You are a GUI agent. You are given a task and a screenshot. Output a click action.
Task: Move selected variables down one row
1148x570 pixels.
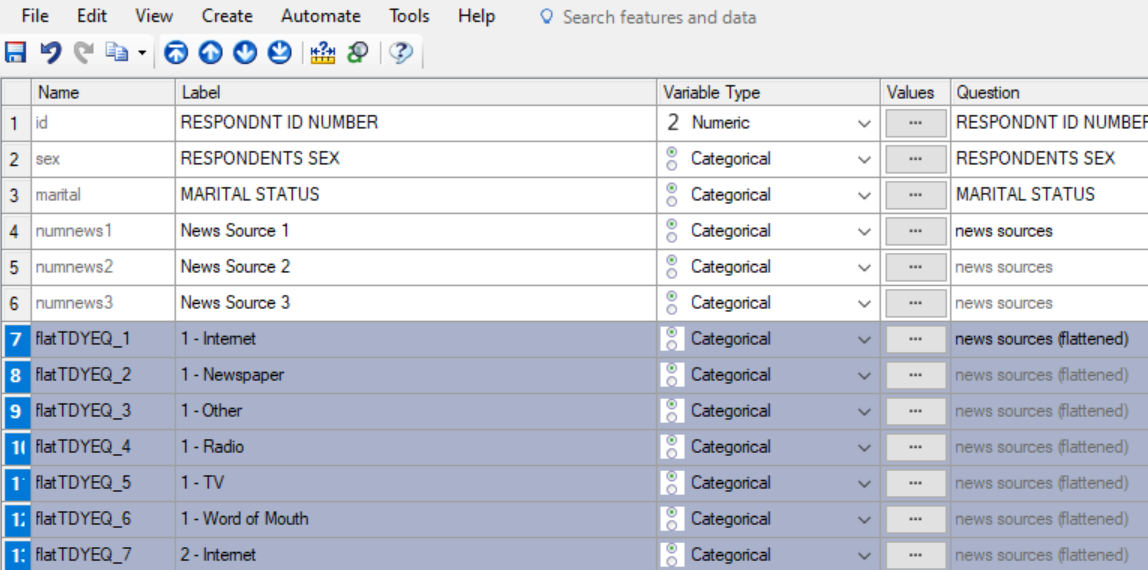tap(245, 53)
